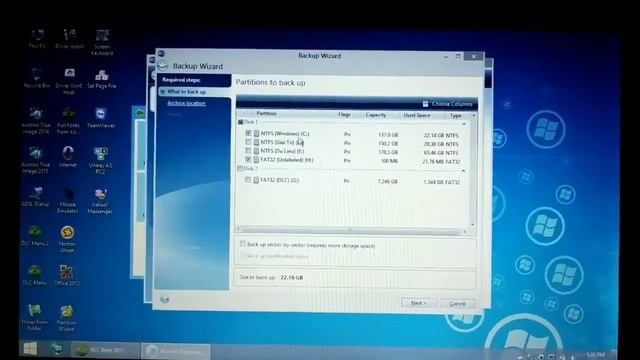
Task: Sort by the Type column header
Action: [455, 116]
